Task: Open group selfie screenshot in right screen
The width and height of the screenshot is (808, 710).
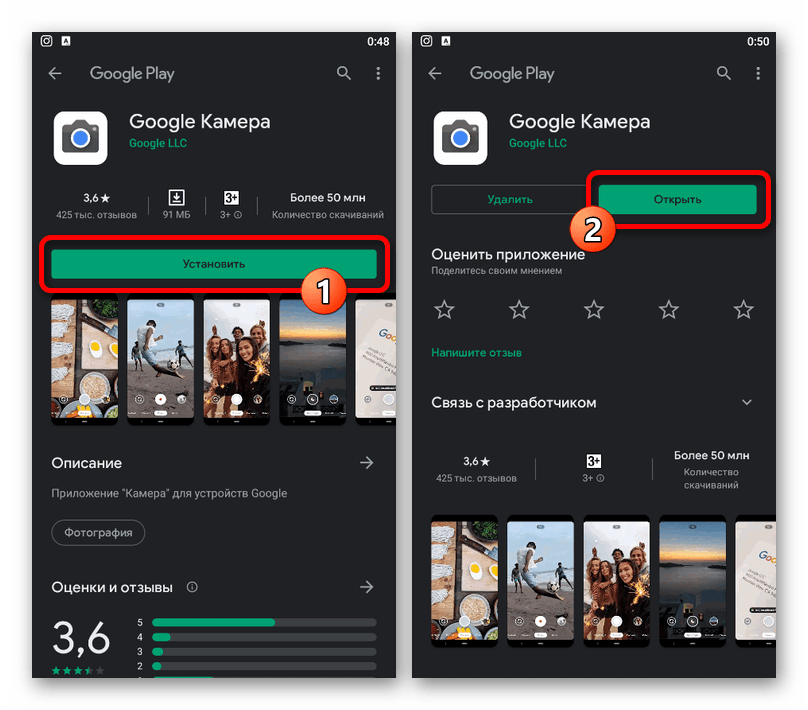Action: (616, 581)
